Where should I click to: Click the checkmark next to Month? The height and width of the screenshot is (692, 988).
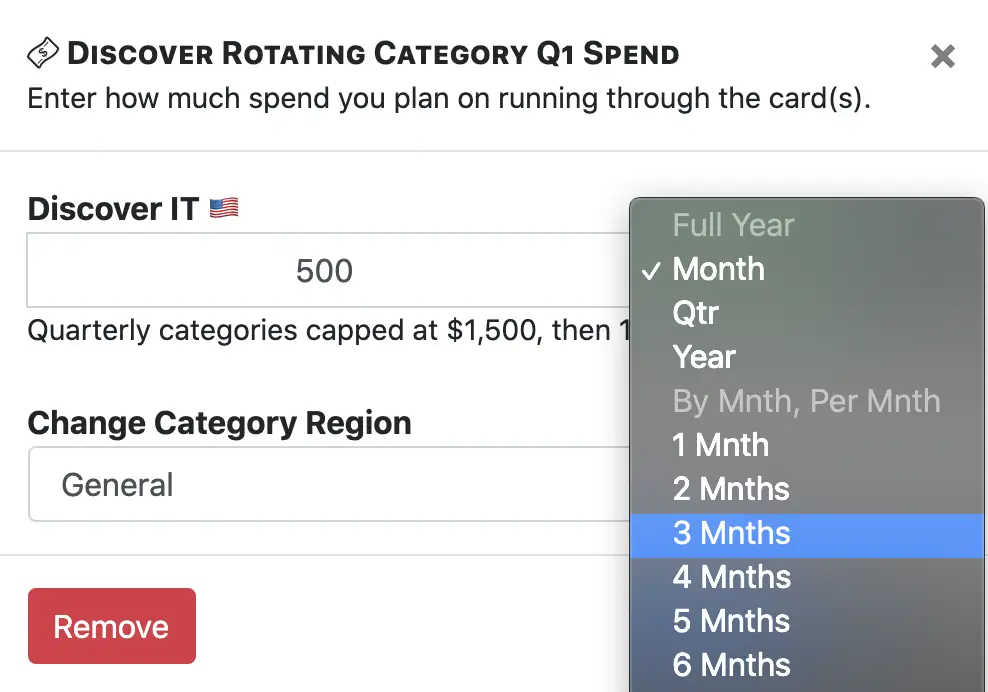point(651,270)
